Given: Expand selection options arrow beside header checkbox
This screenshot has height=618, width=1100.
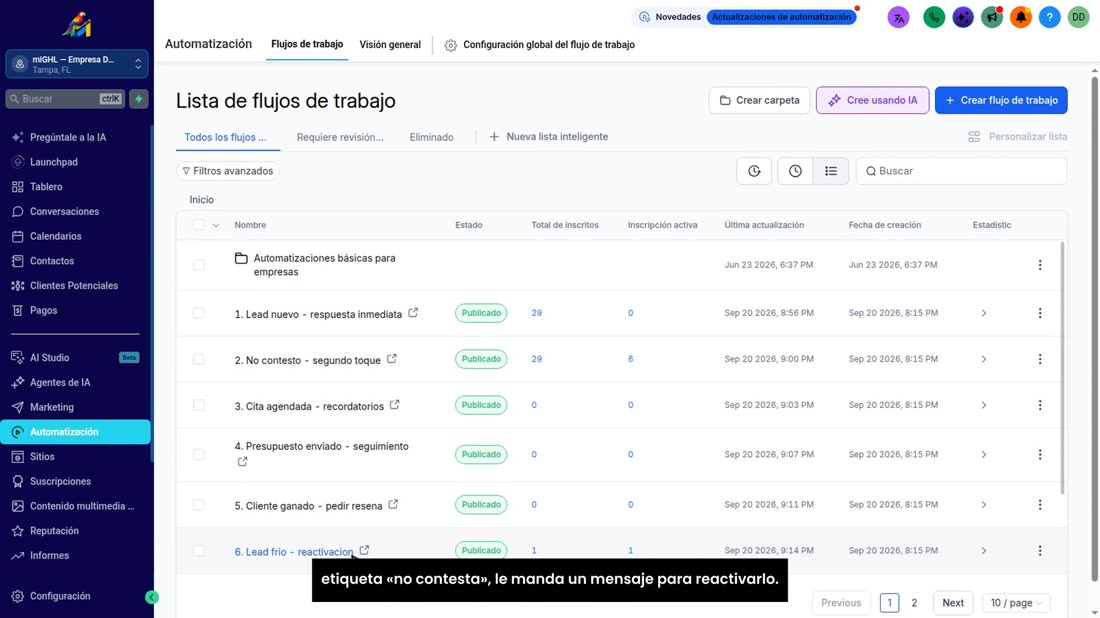Looking at the screenshot, I should [x=215, y=225].
